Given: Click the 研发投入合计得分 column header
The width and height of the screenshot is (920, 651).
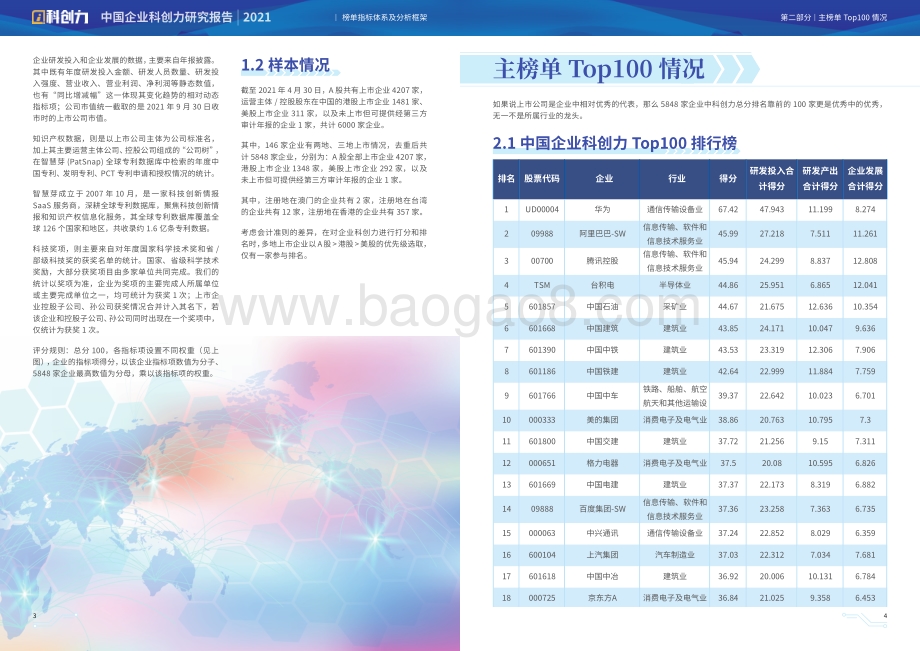Looking at the screenshot, I should point(772,178).
